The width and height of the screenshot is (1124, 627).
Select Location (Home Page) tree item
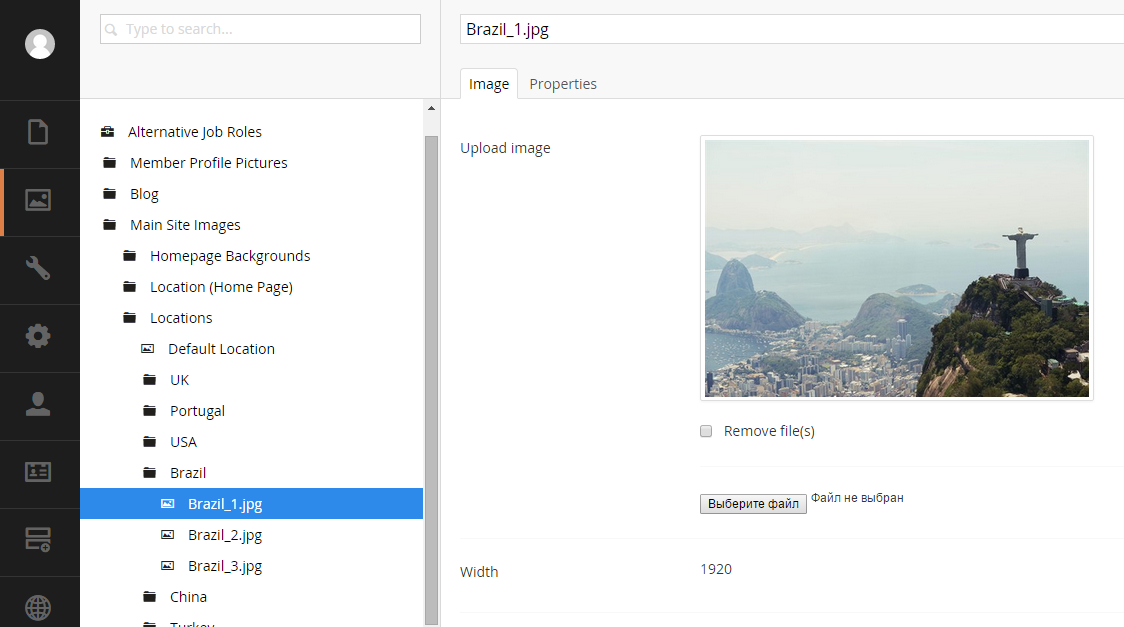click(x=222, y=287)
